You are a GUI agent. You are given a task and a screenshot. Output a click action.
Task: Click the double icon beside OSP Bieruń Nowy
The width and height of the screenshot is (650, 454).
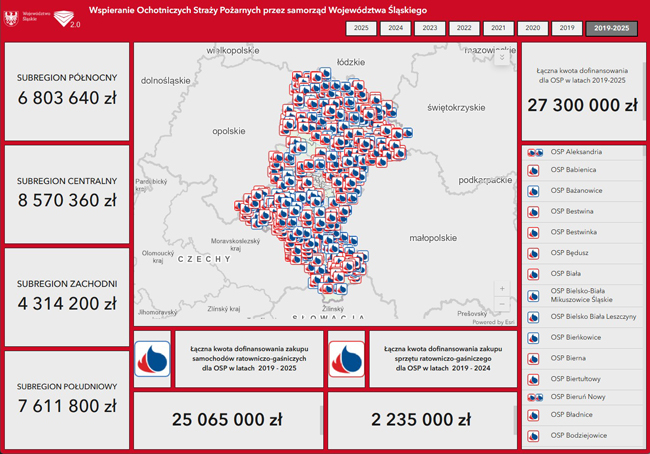tap(535, 398)
